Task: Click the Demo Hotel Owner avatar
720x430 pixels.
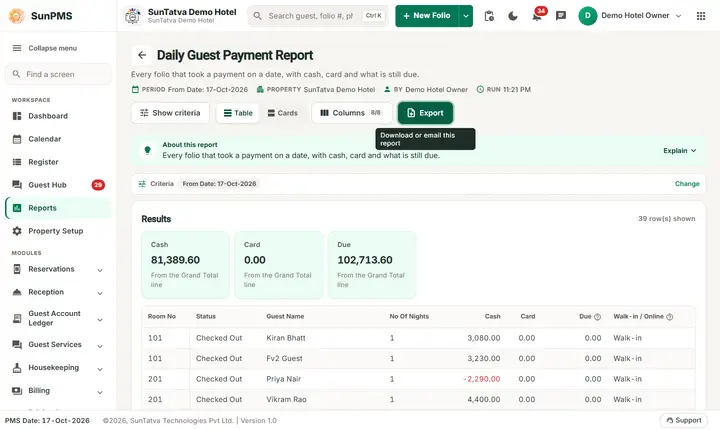Action: click(587, 16)
